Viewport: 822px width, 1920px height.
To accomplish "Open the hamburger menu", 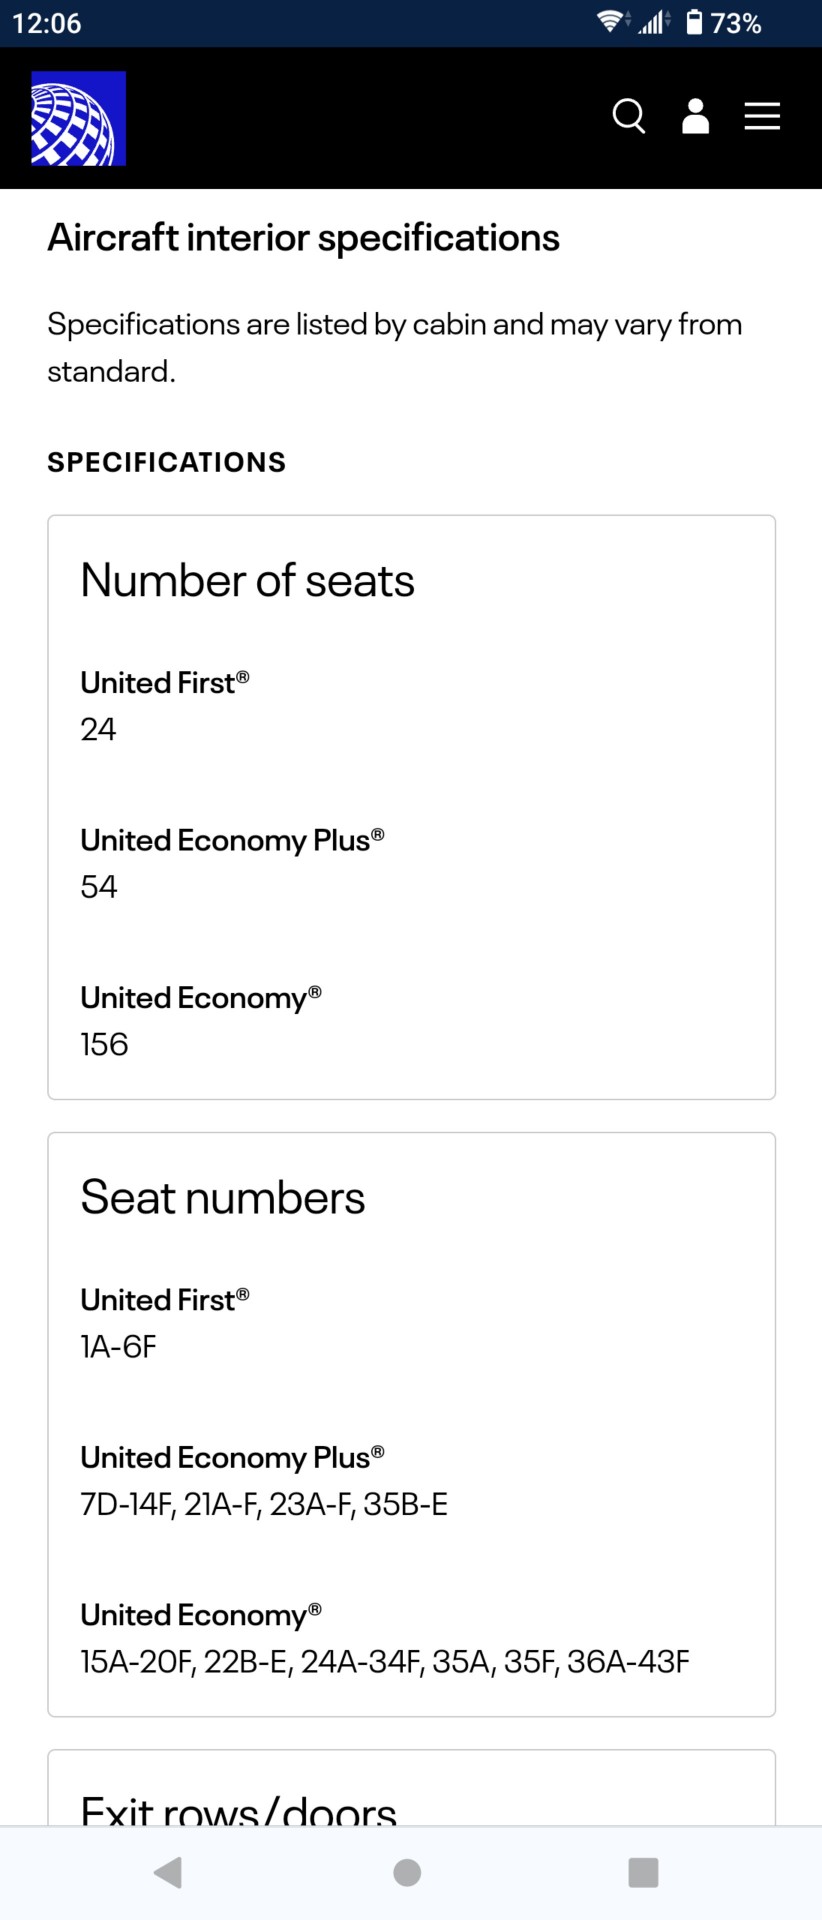I will click(762, 116).
